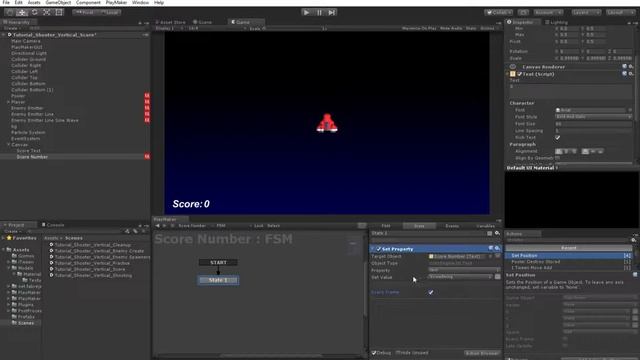Click Actions browser search icon

click(x=634, y=240)
